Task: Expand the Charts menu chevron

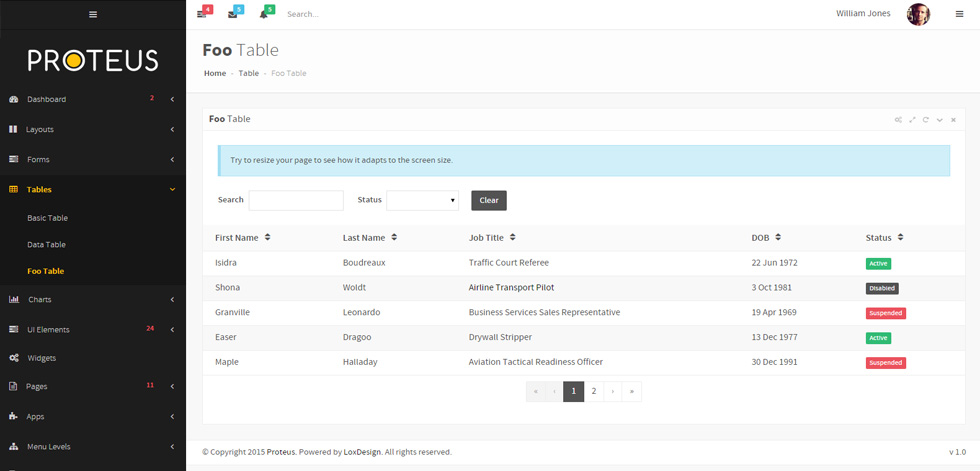Action: pos(172,299)
